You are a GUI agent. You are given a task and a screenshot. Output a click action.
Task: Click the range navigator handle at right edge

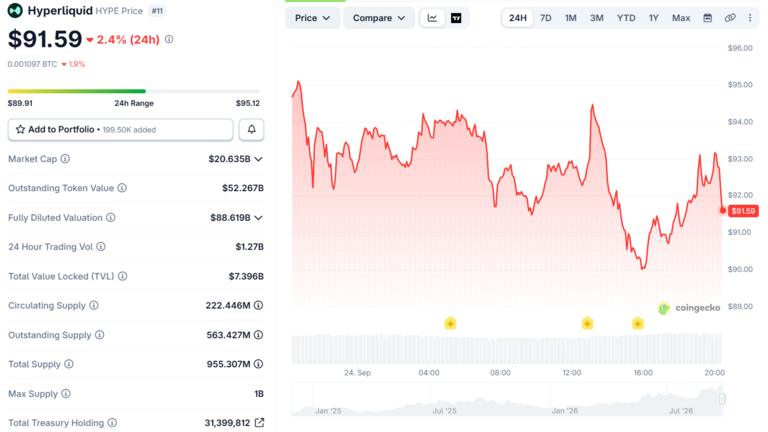[722, 399]
